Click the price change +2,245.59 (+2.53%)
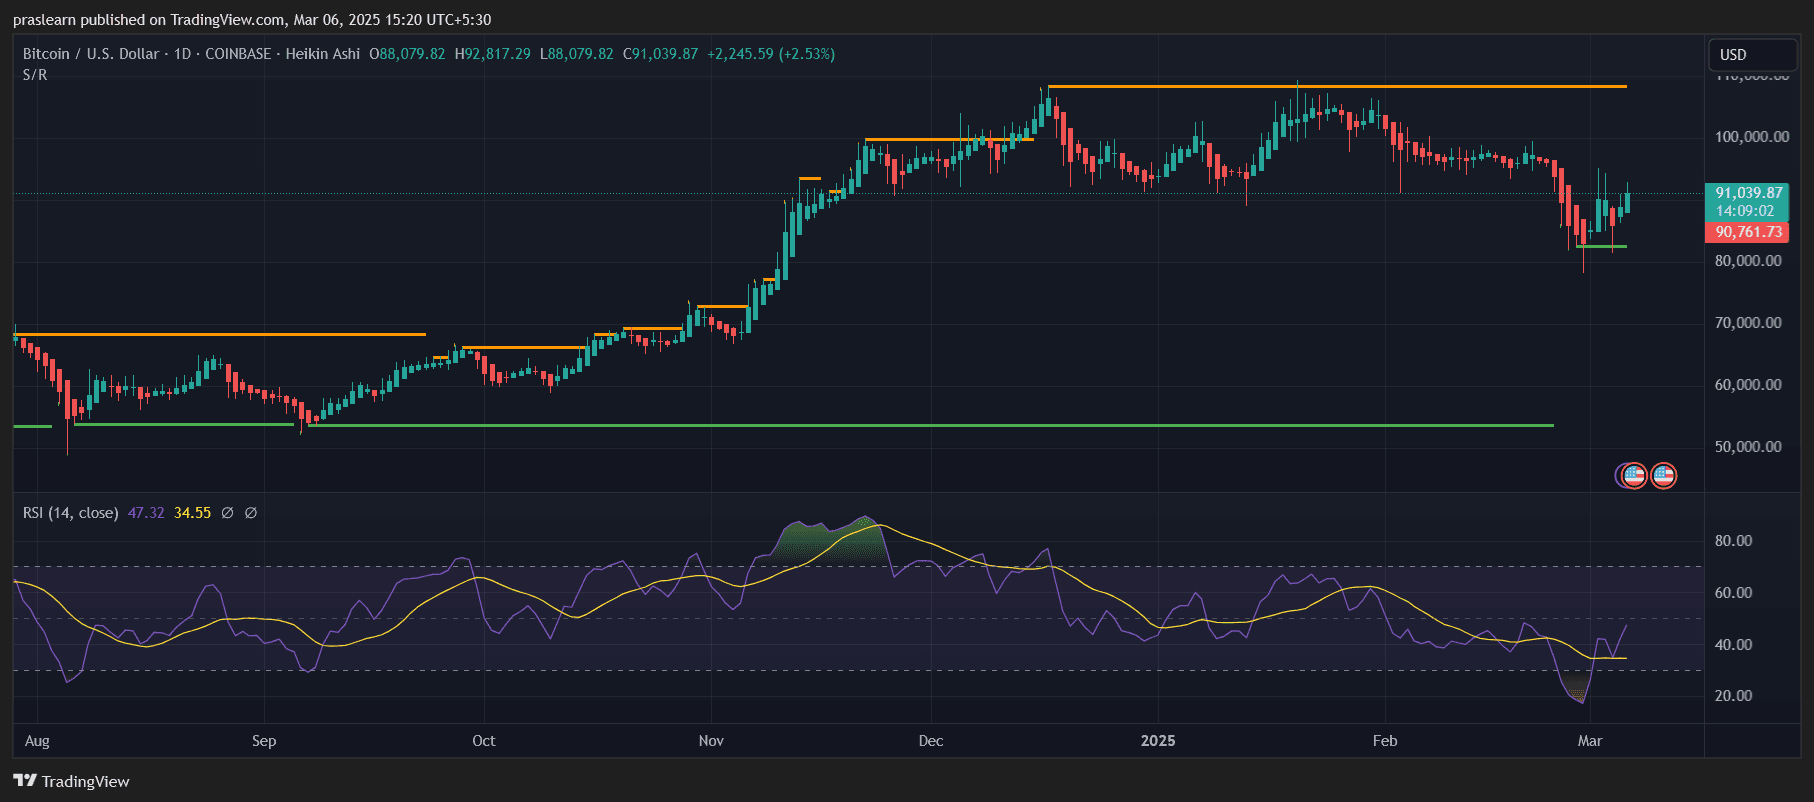This screenshot has width=1814, height=802. [771, 54]
